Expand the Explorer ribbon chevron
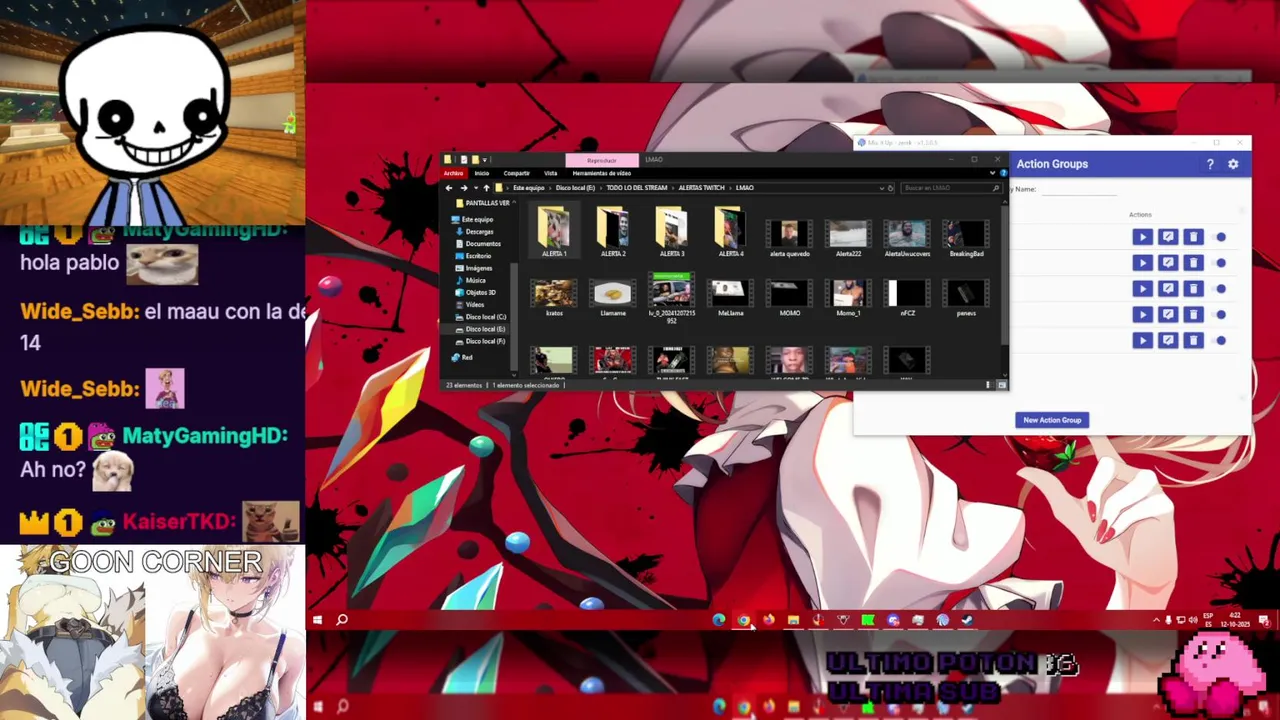This screenshot has height=720, width=1280. tap(992, 173)
